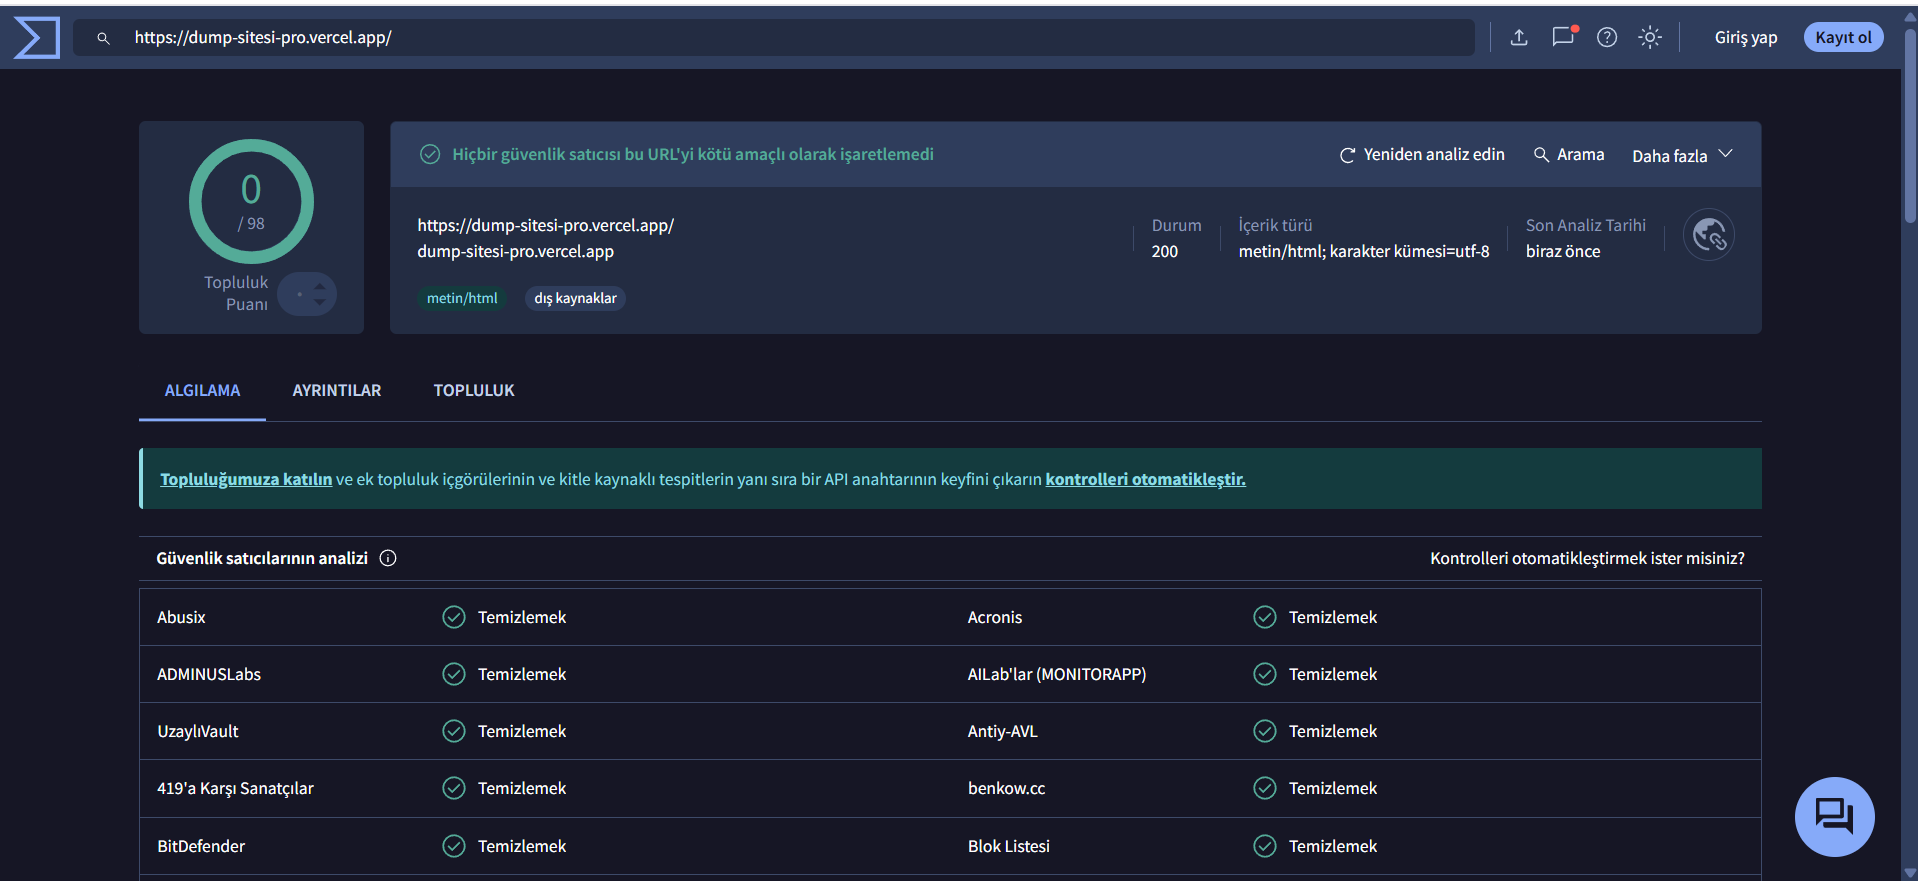This screenshot has width=1918, height=881.
Task: Click the search magnifier in URL bar
Action: 103,38
